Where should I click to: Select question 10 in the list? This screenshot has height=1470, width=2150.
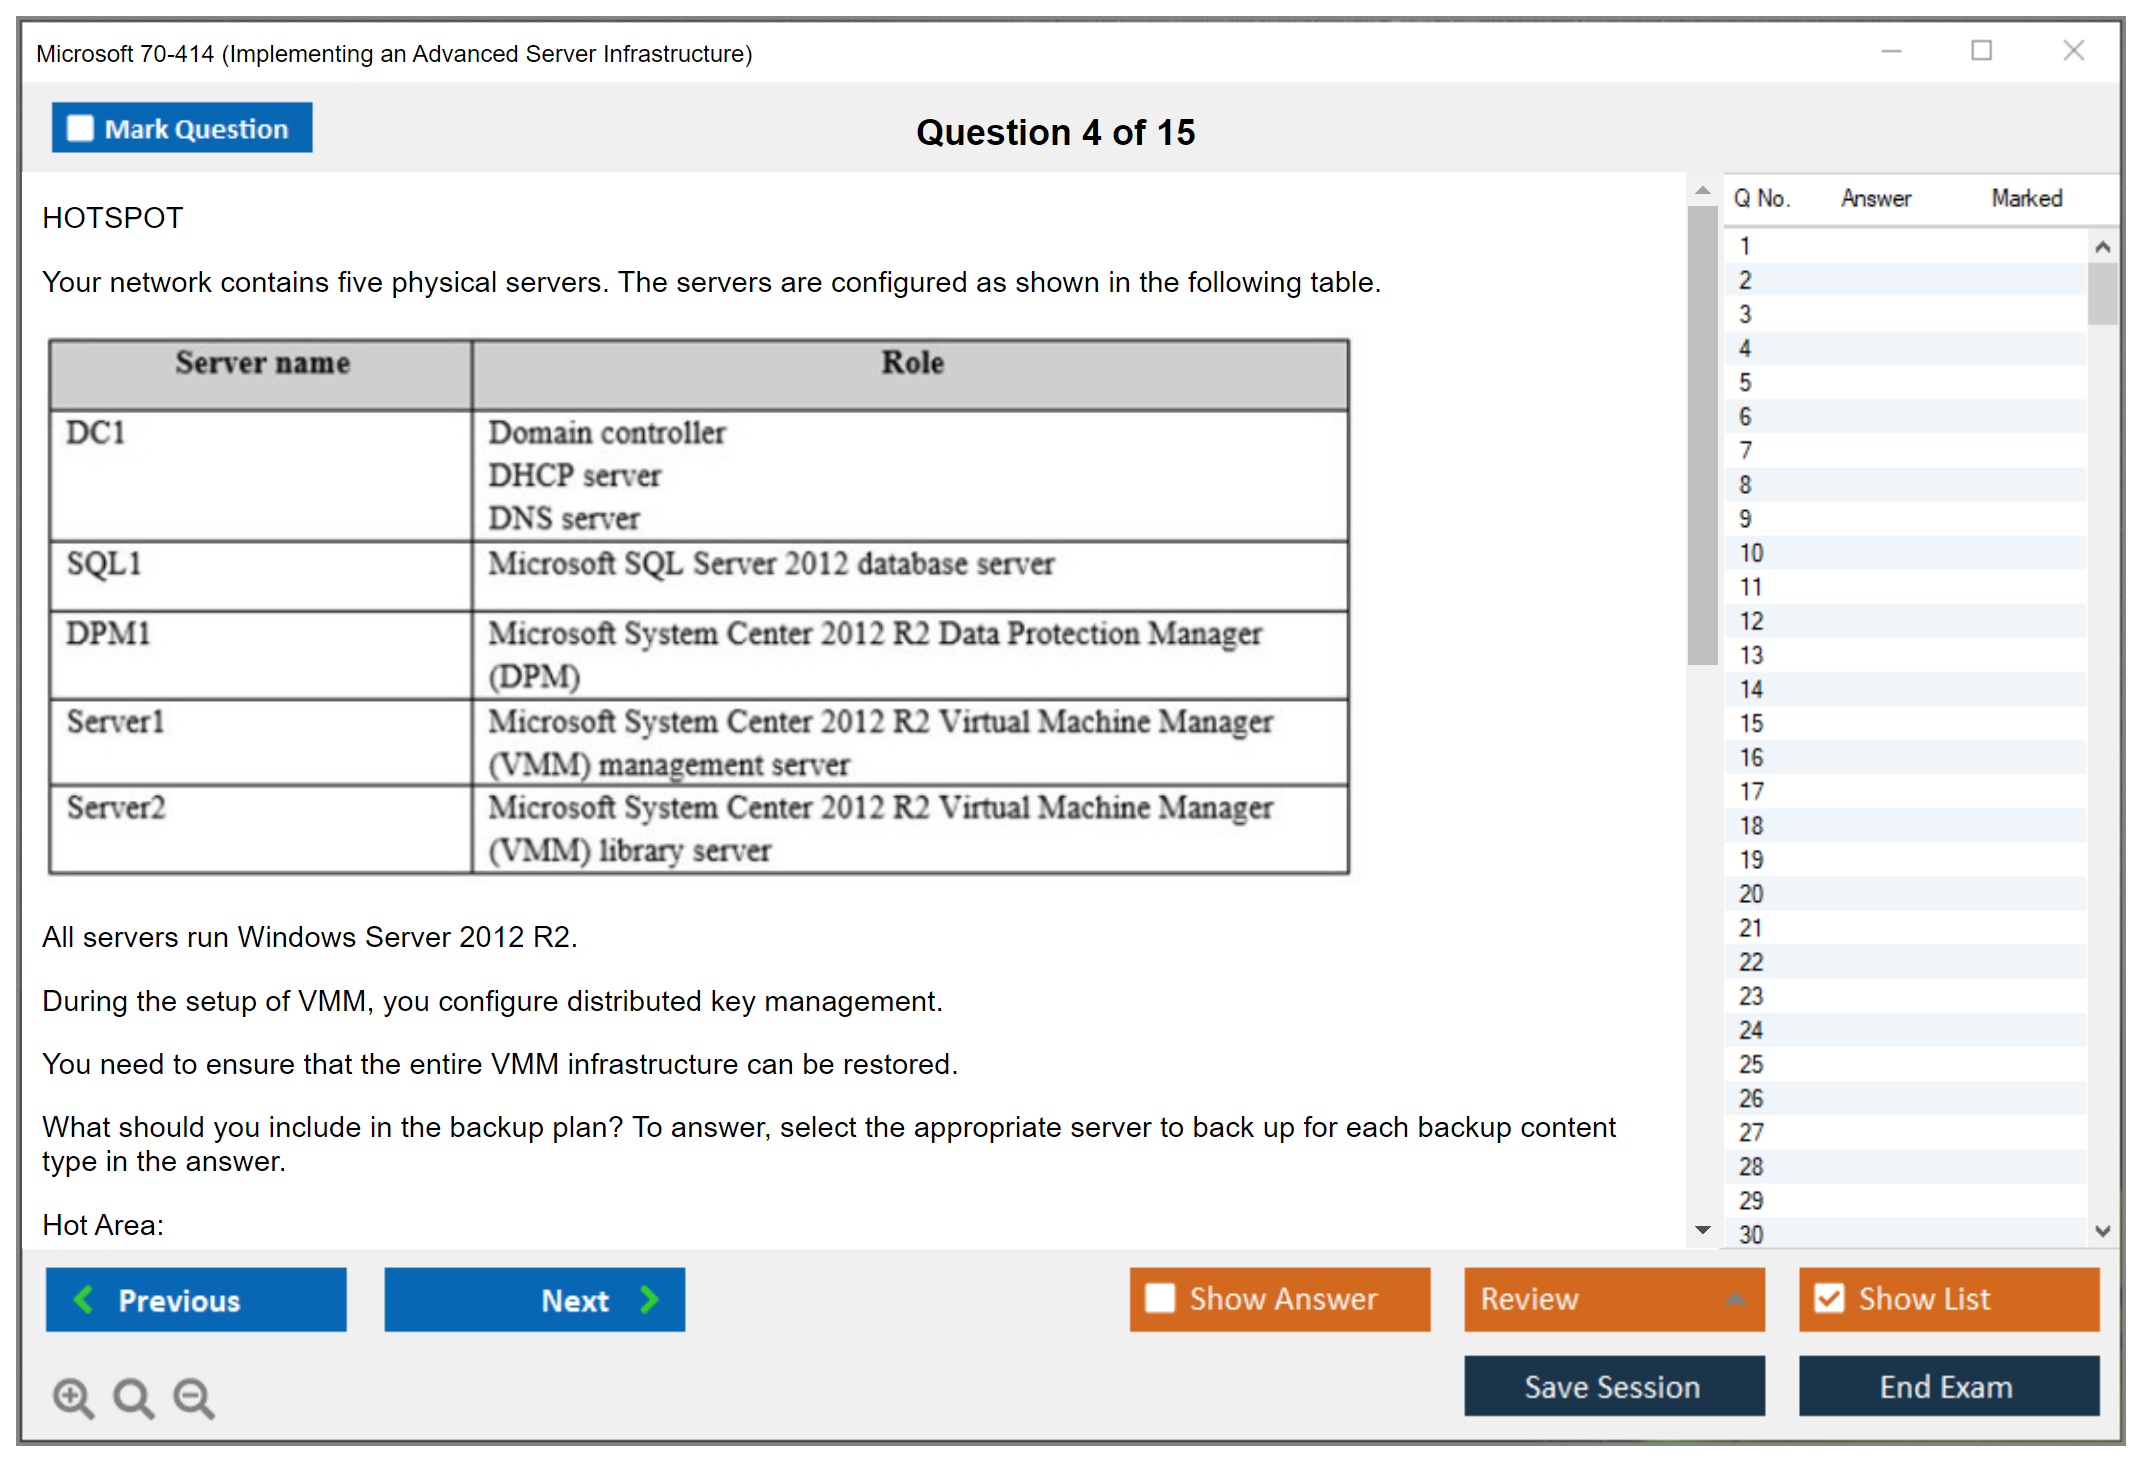pos(1751,553)
